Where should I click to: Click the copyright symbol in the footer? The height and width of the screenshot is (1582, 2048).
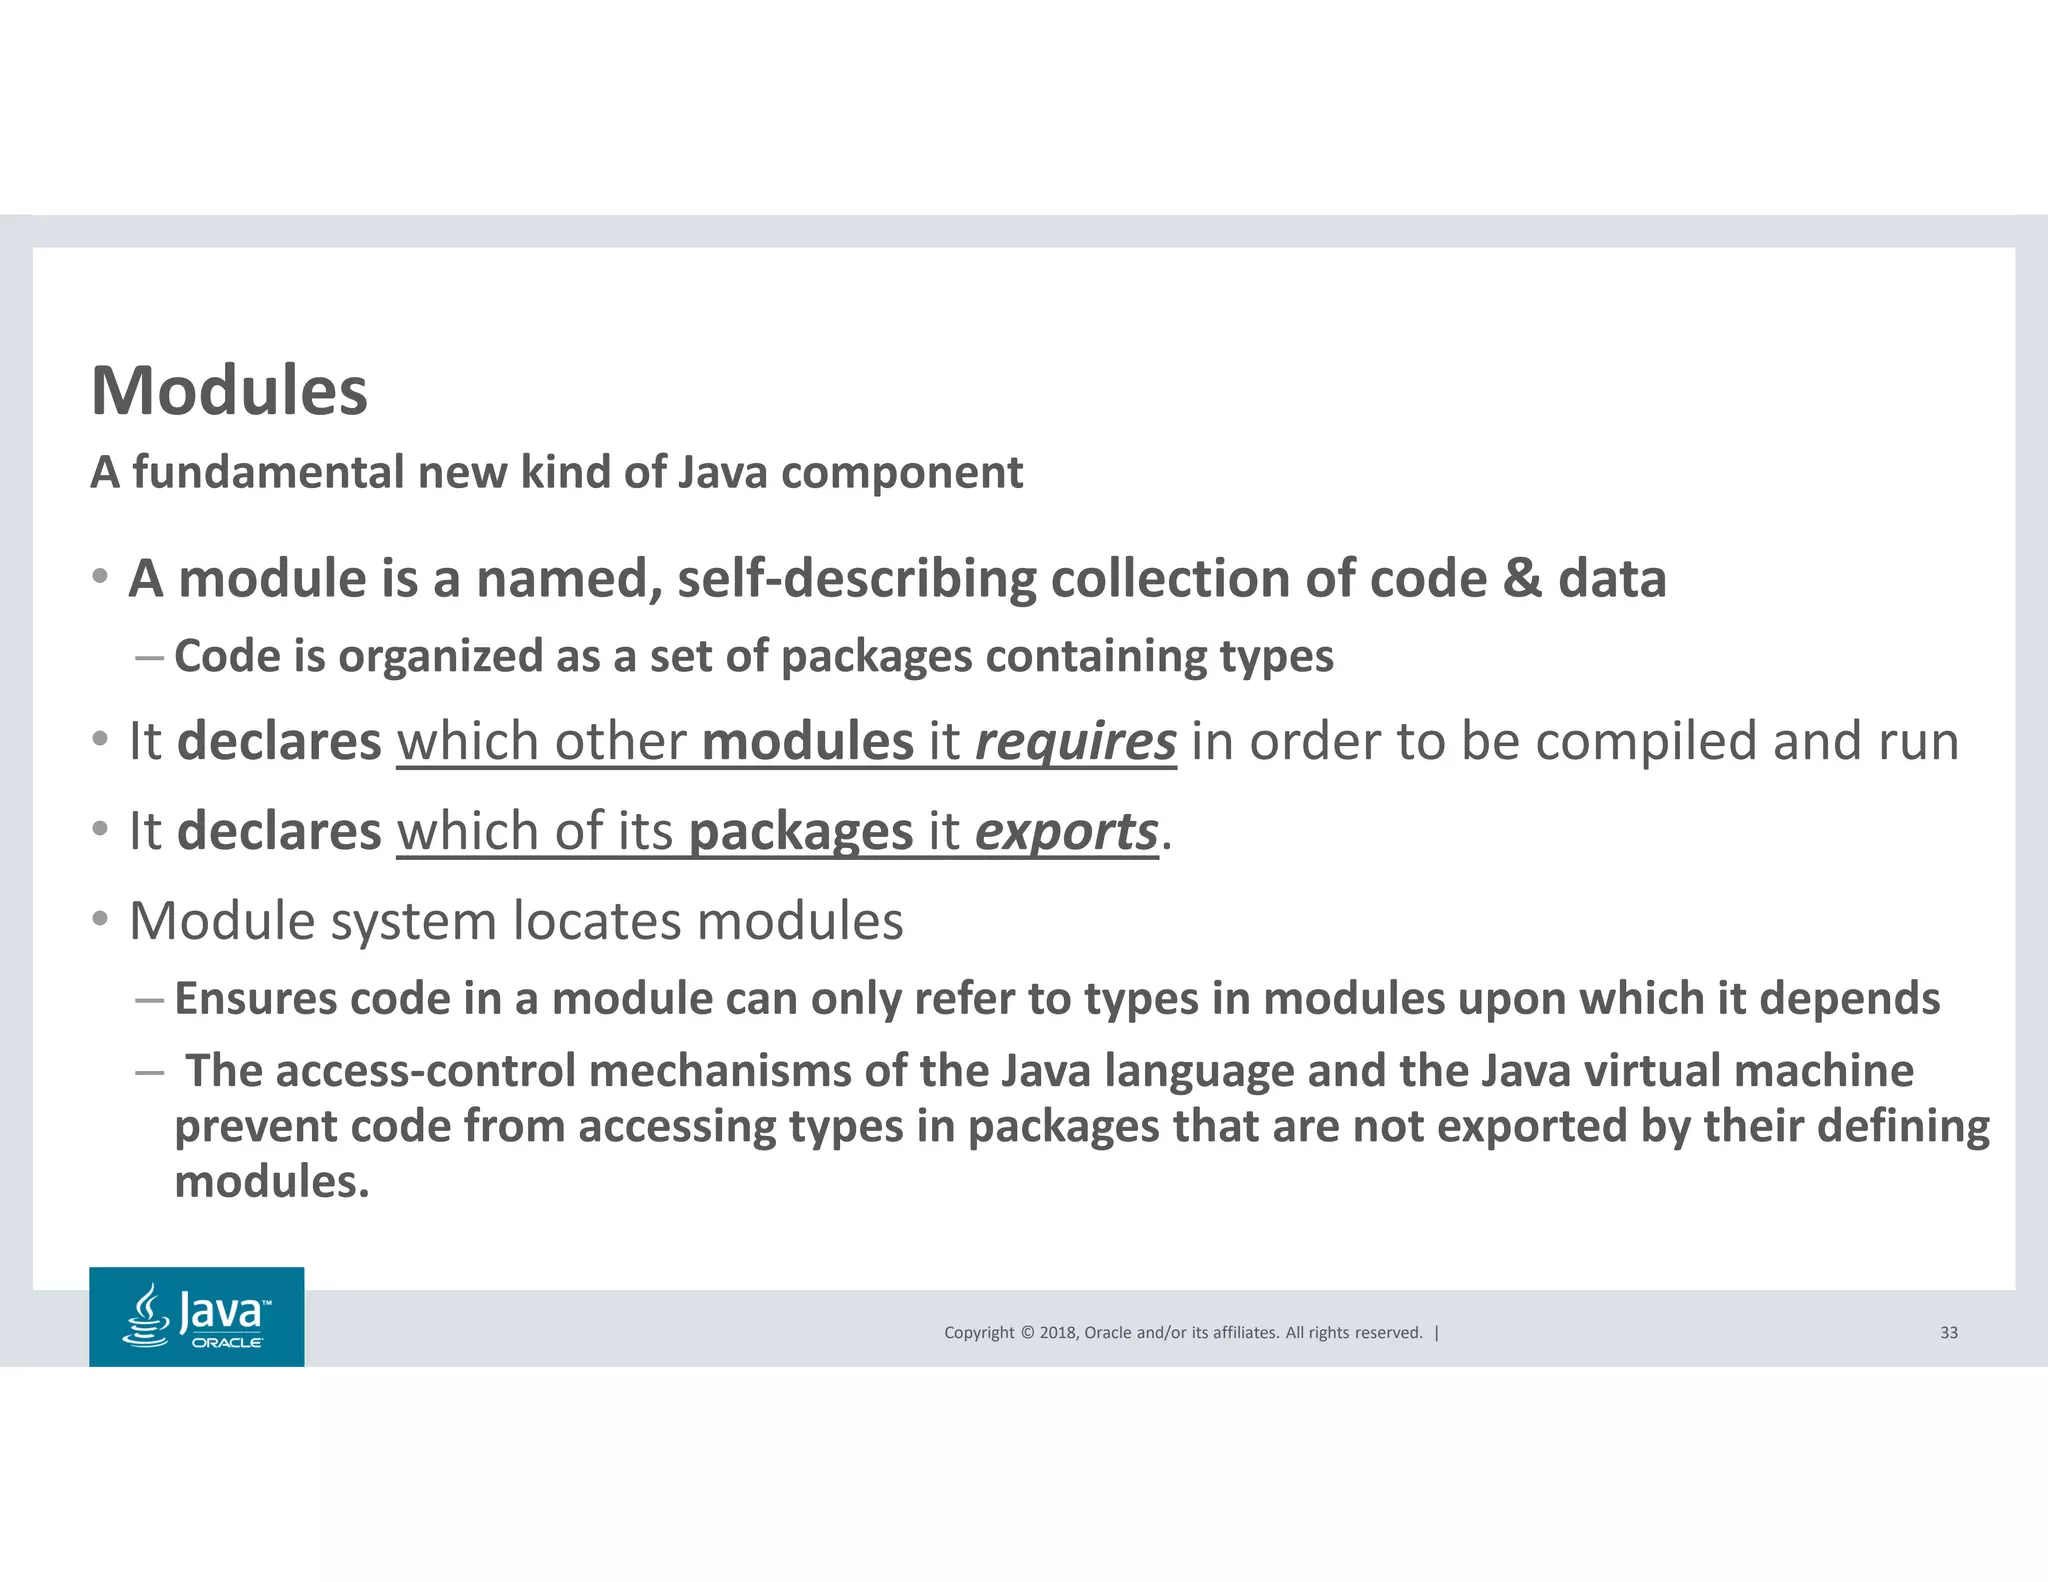click(x=1026, y=1332)
